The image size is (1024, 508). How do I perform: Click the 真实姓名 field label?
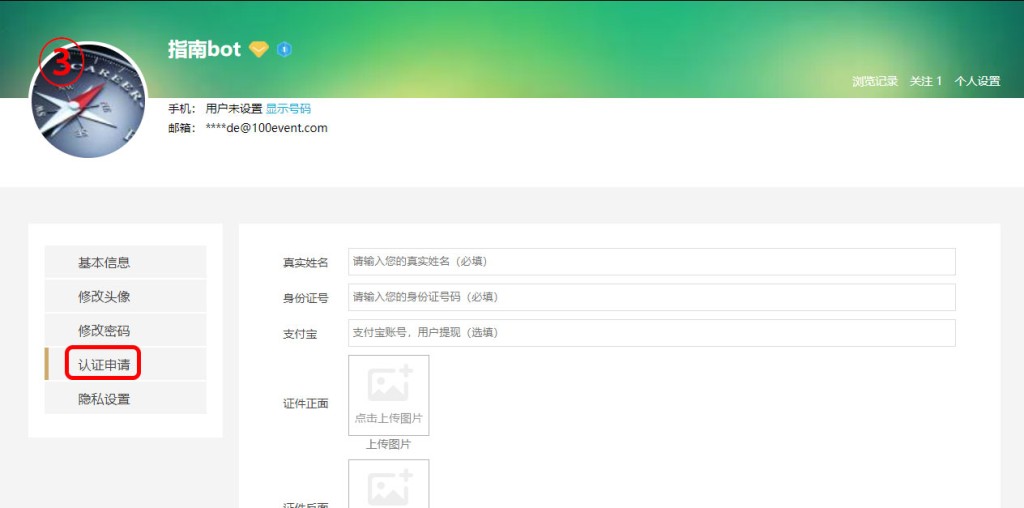pyautogui.click(x=306, y=262)
